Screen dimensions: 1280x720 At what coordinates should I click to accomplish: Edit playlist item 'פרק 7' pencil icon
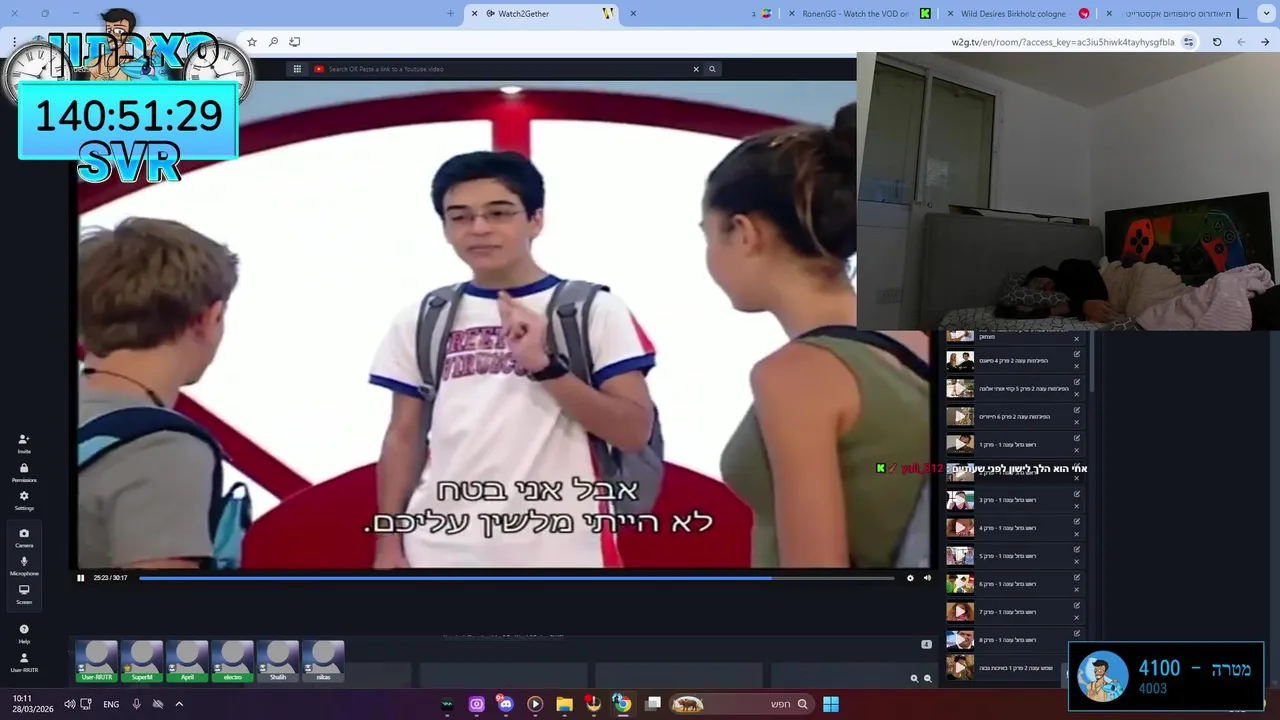[x=1077, y=606]
